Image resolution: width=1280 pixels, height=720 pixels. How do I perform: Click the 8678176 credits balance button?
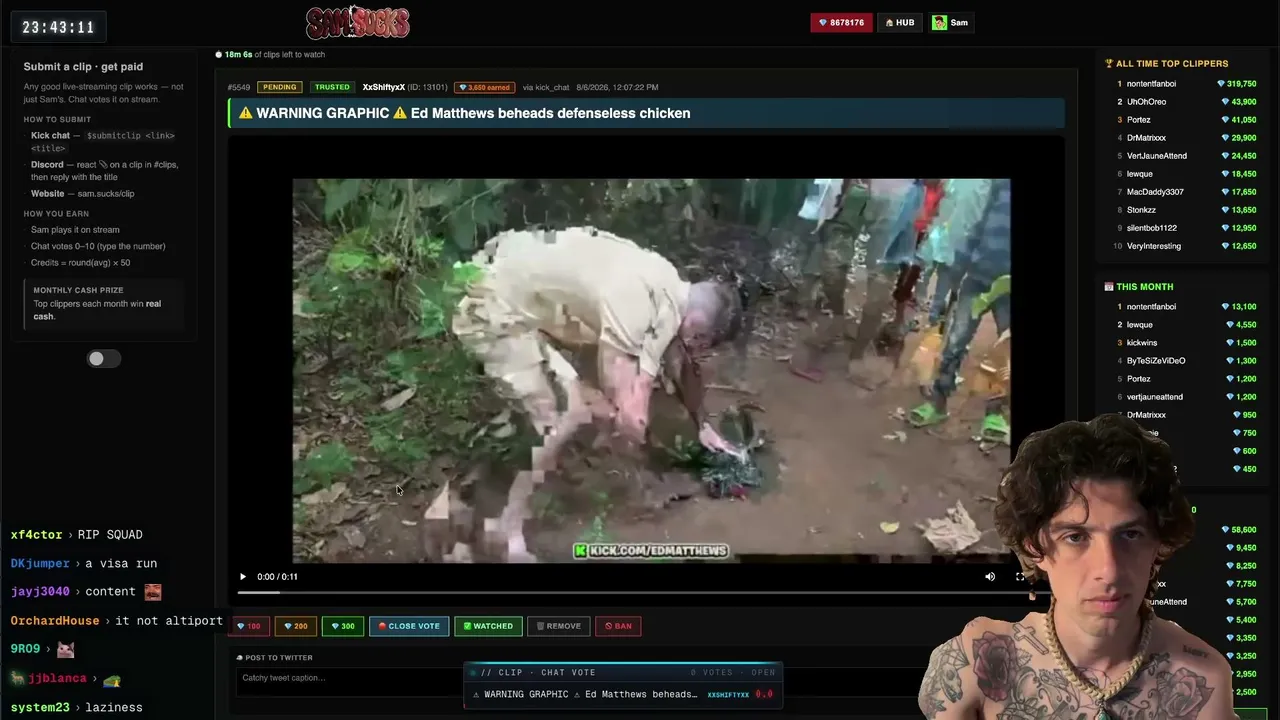tap(842, 22)
